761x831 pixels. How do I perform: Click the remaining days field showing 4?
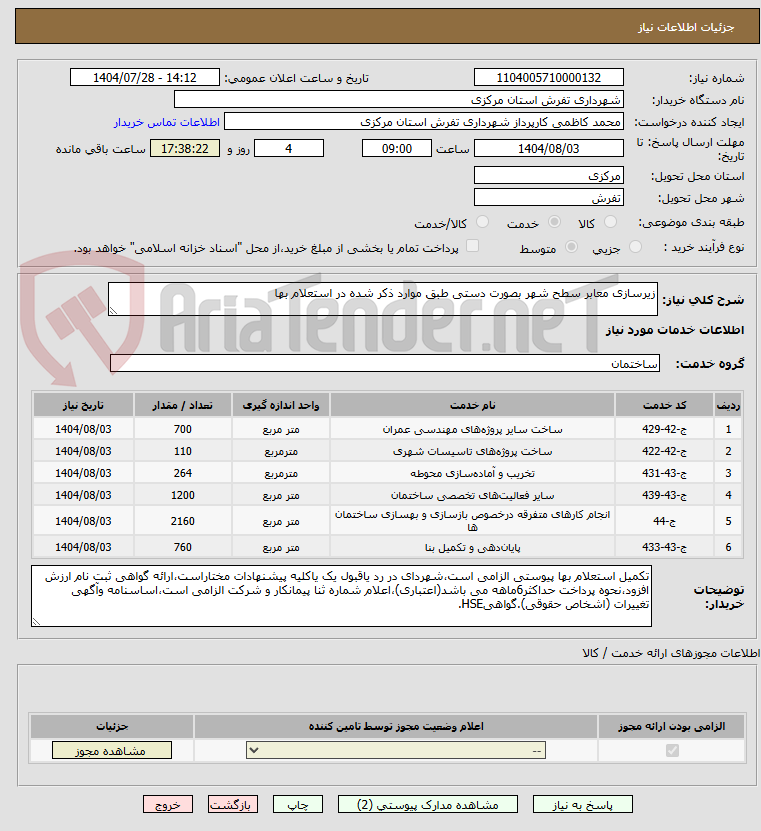pyautogui.click(x=289, y=148)
